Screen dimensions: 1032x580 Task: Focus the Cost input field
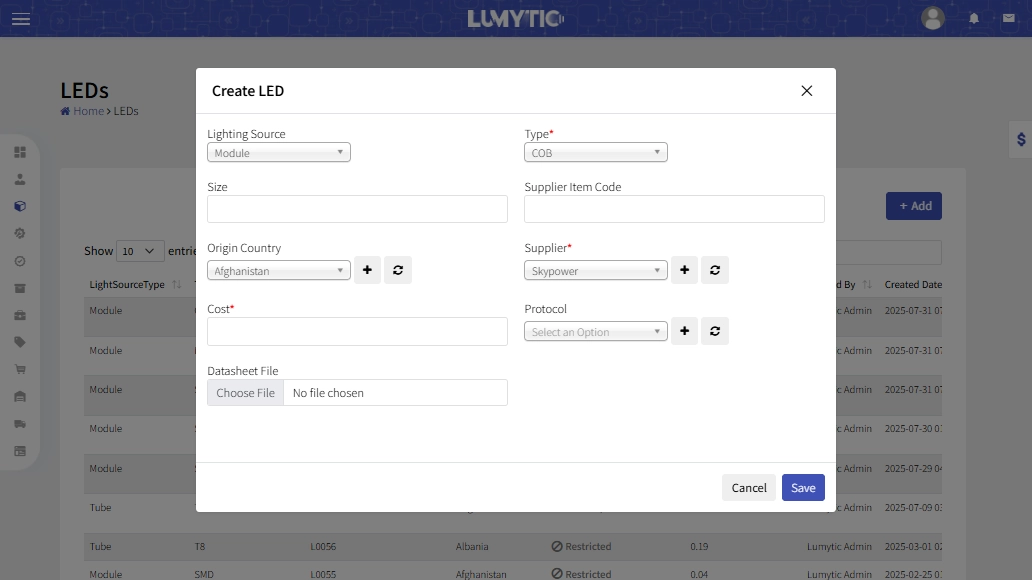357,332
